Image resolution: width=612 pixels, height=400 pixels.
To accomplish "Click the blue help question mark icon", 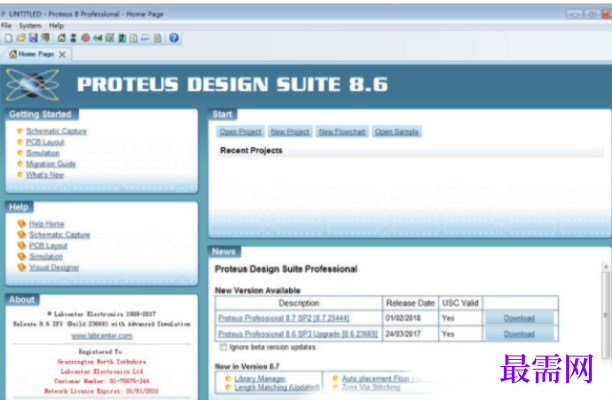I will [174, 38].
